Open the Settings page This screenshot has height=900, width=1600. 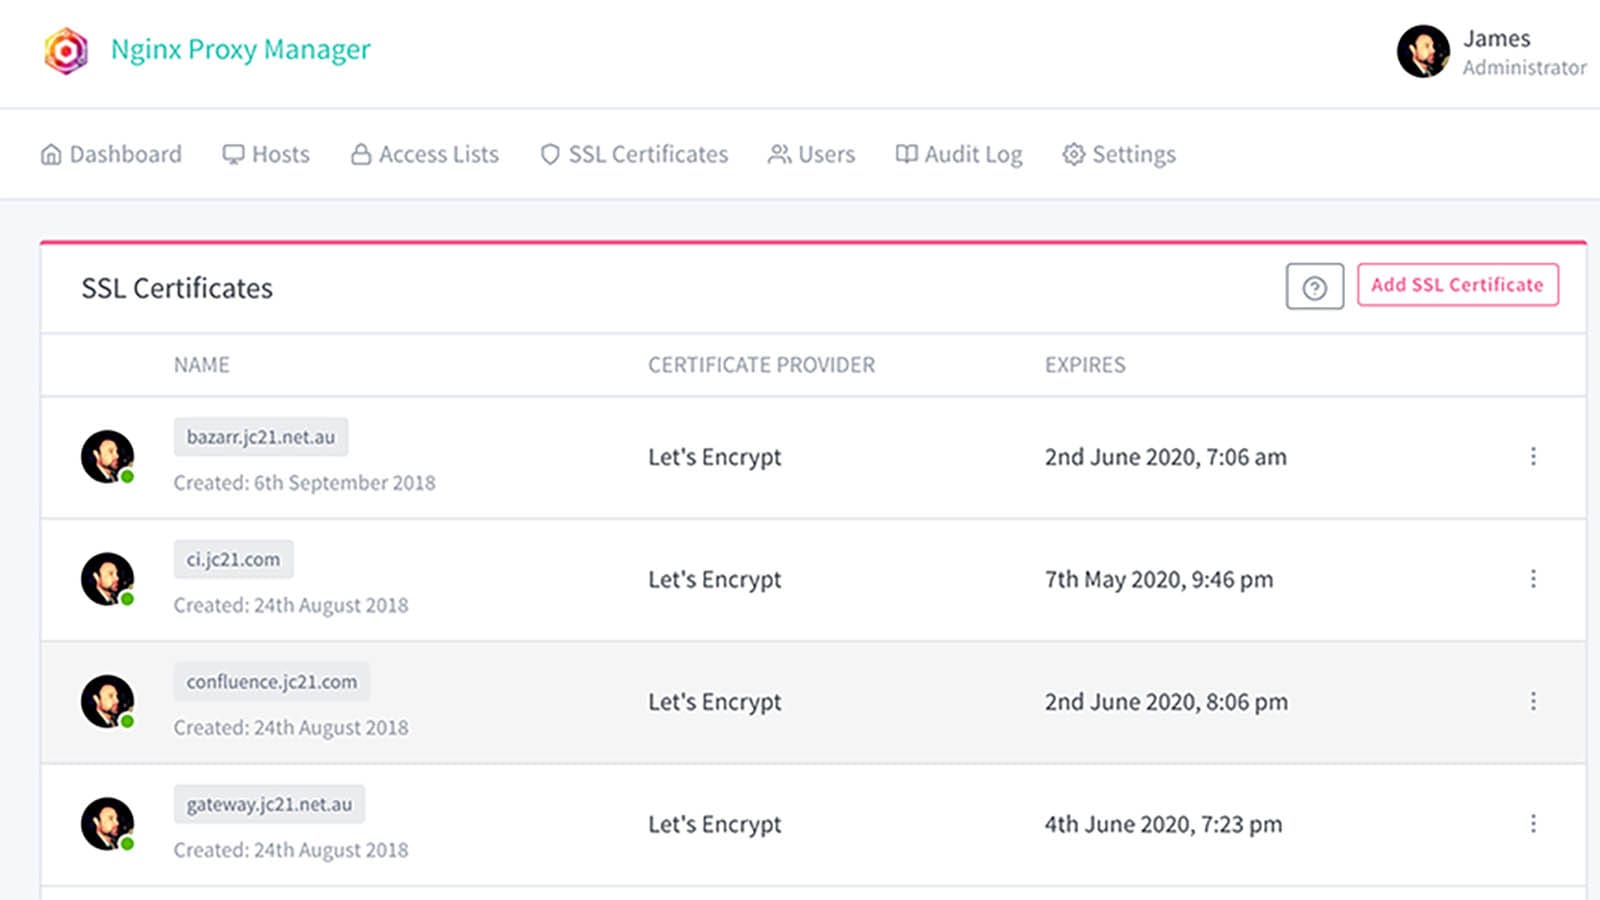(x=1119, y=154)
